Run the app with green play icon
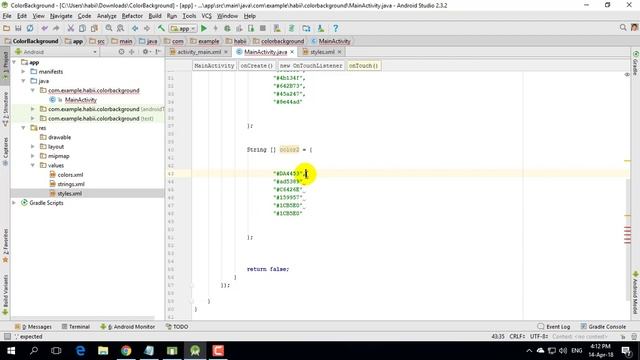This screenshot has height=360, width=640. [x=204, y=29]
